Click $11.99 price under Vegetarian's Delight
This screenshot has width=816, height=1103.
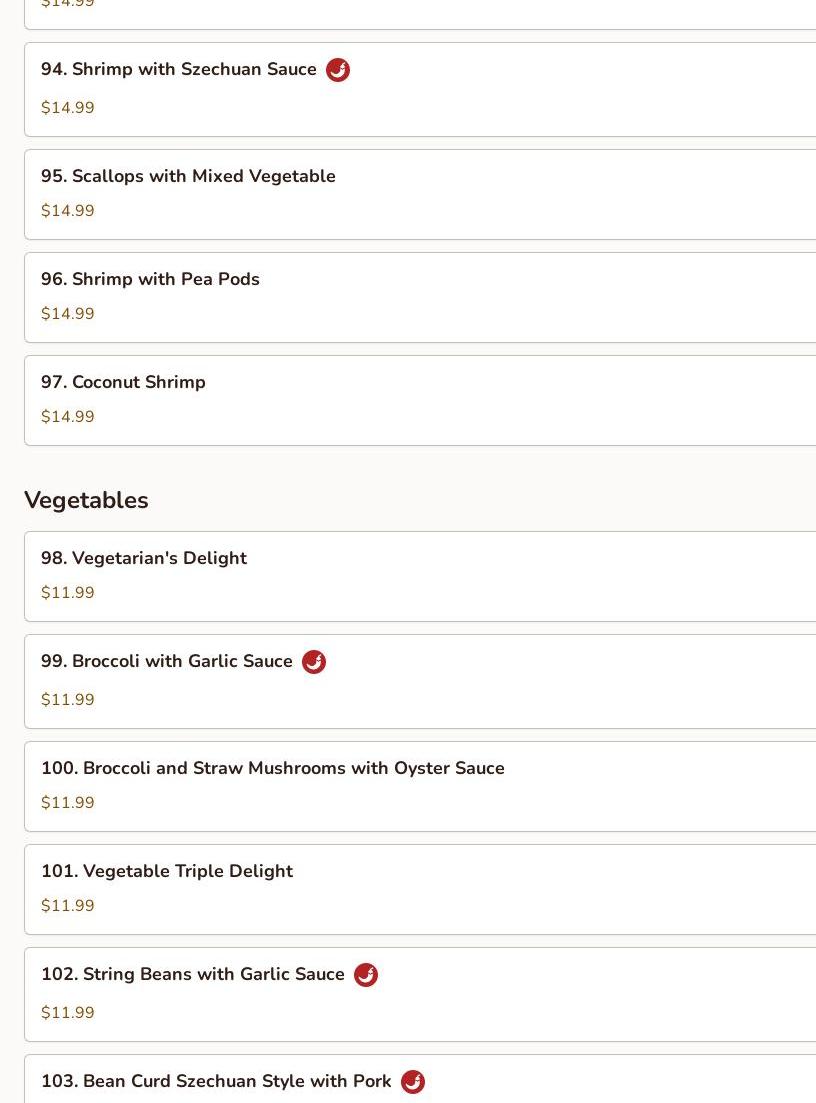point(68,593)
